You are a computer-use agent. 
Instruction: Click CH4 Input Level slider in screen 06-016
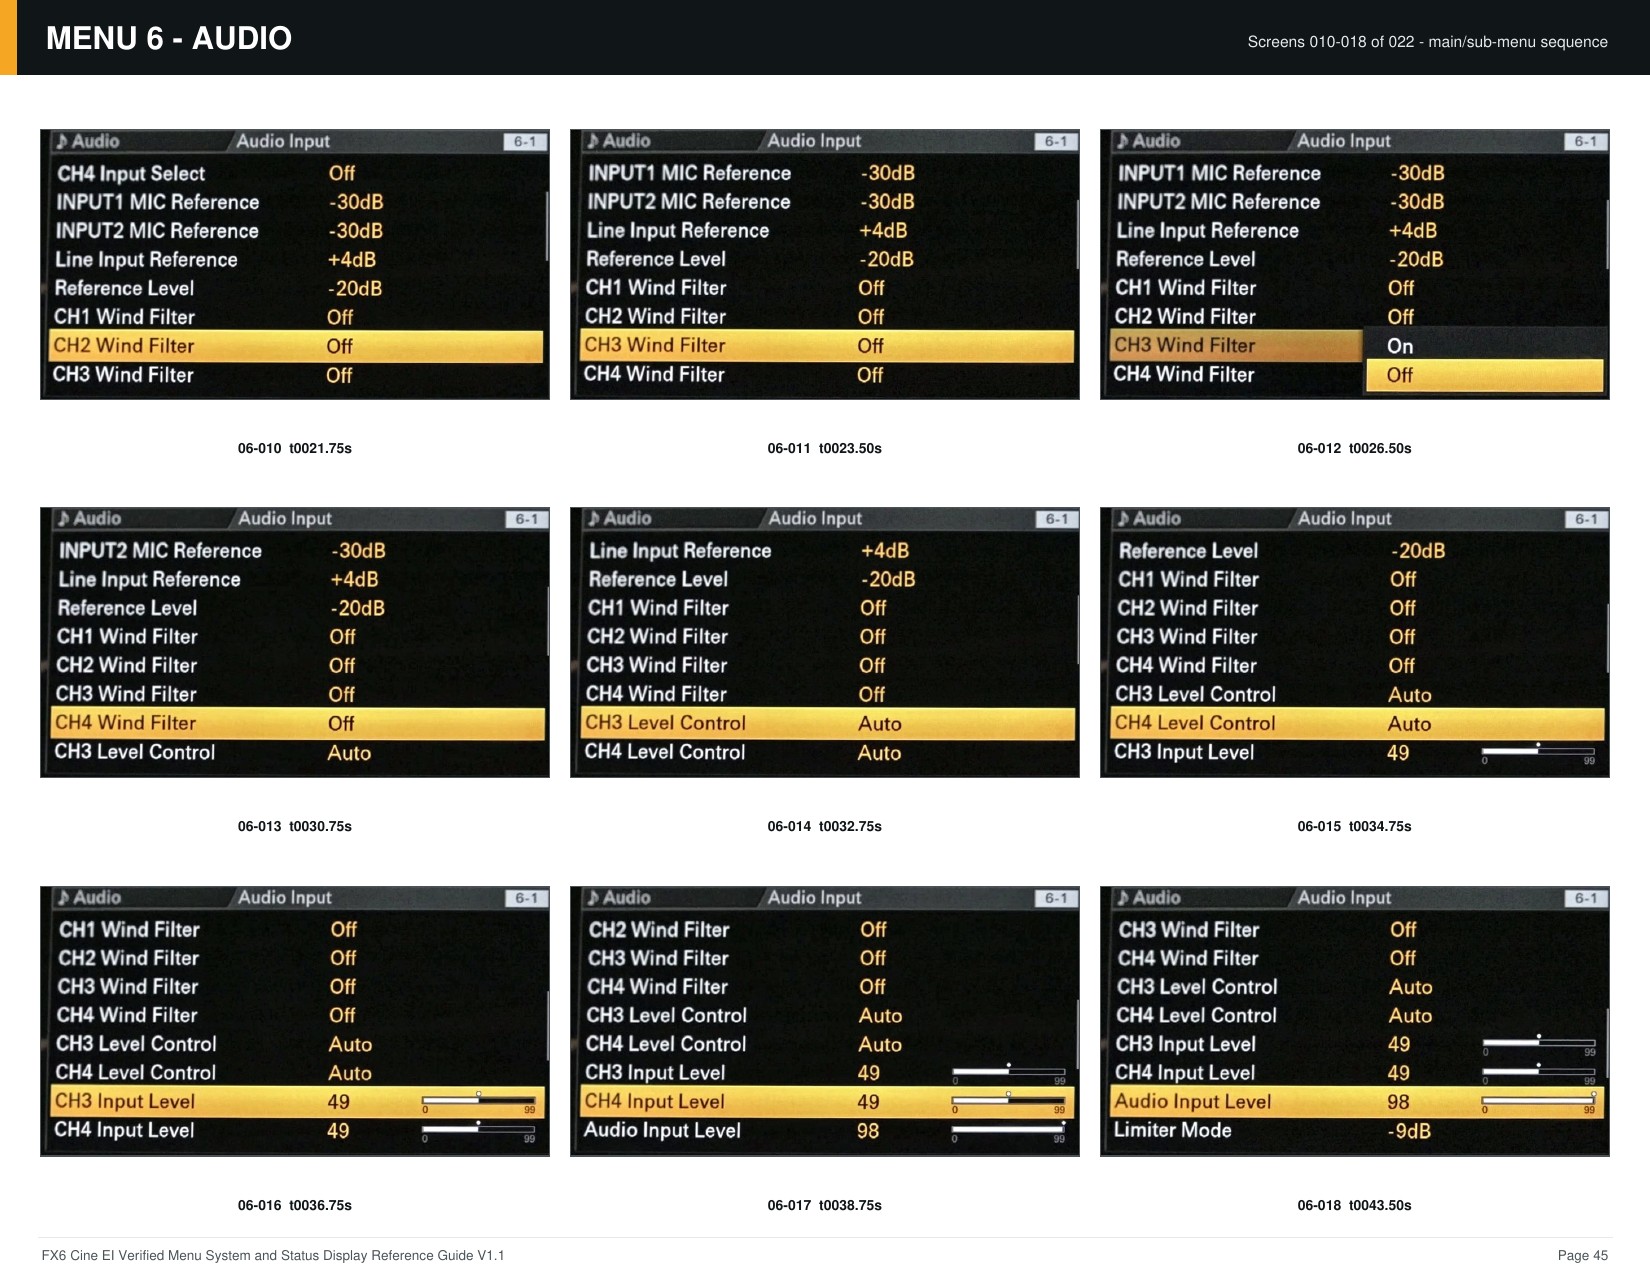478,1130
